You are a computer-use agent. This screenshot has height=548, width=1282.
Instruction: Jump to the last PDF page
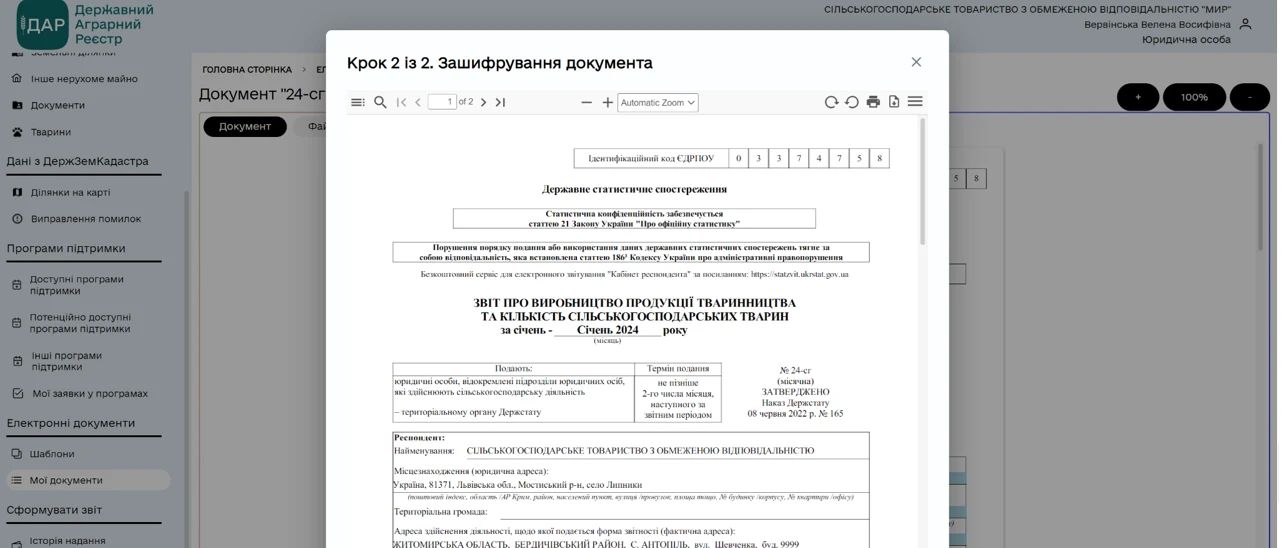[x=502, y=103]
